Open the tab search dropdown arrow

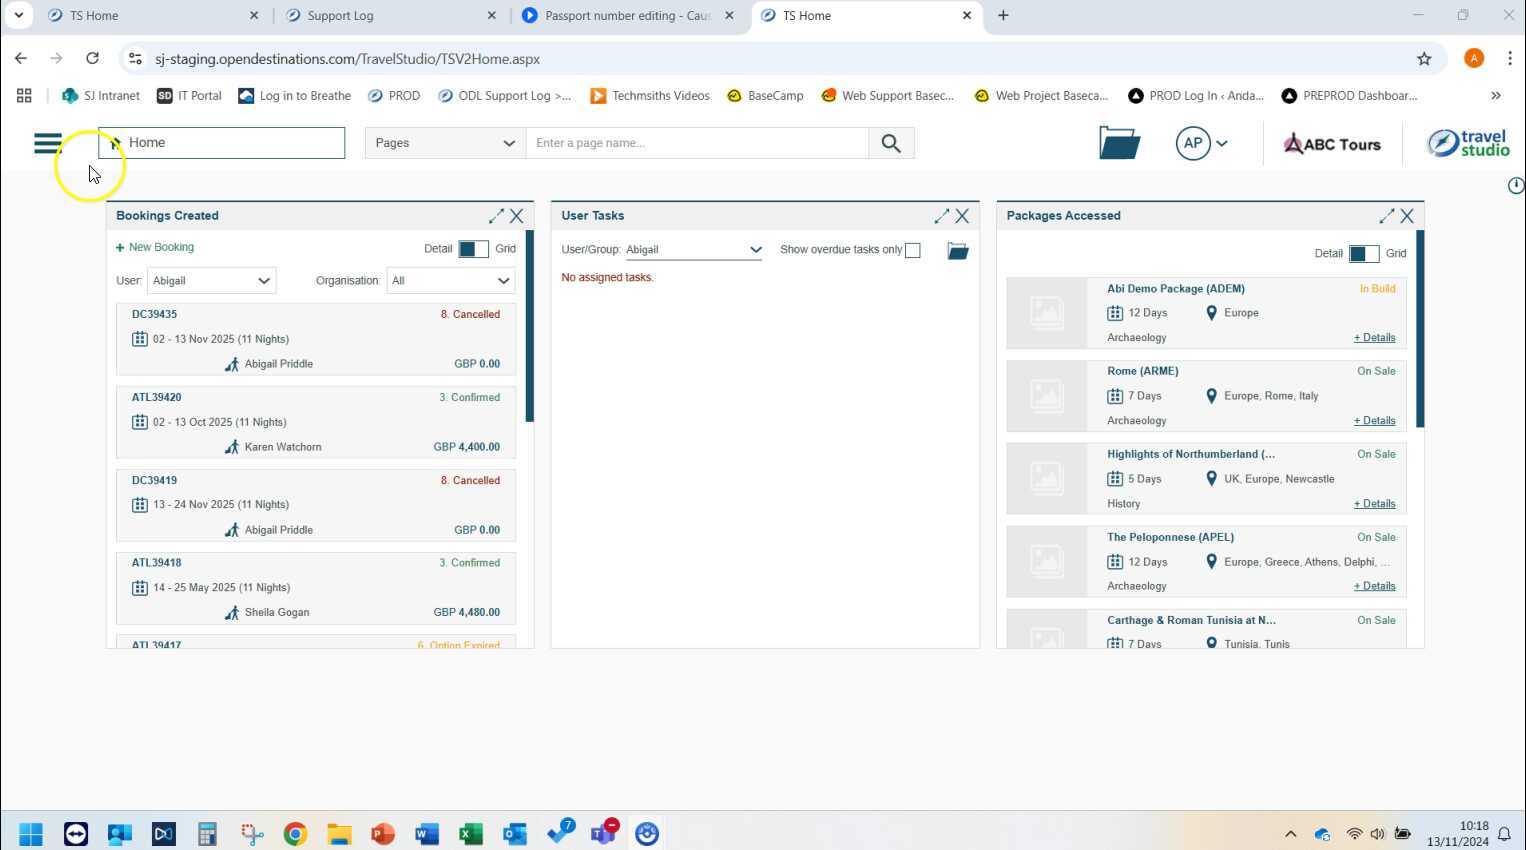point(18,15)
